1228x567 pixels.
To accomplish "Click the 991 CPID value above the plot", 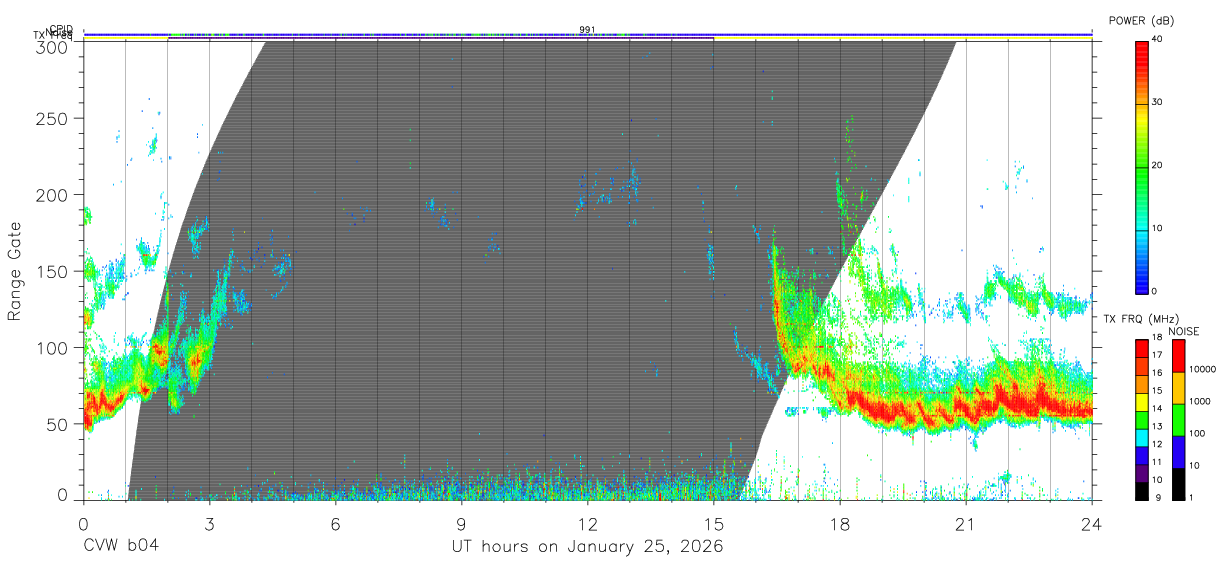I will [588, 29].
